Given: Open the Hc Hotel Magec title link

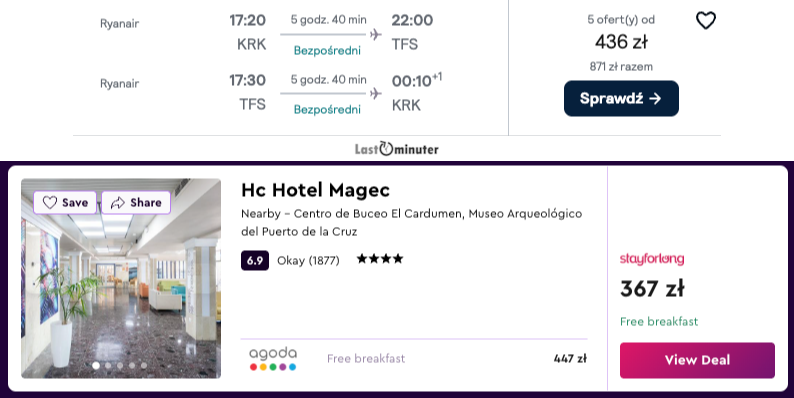Looking at the screenshot, I should [315, 190].
